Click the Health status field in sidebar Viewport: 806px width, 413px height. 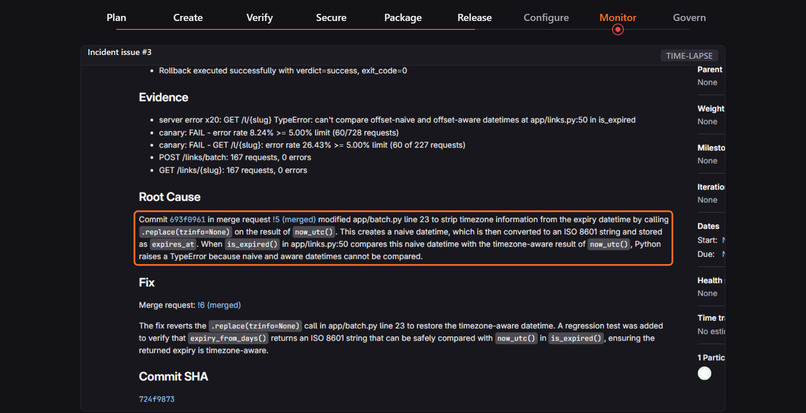click(x=711, y=287)
